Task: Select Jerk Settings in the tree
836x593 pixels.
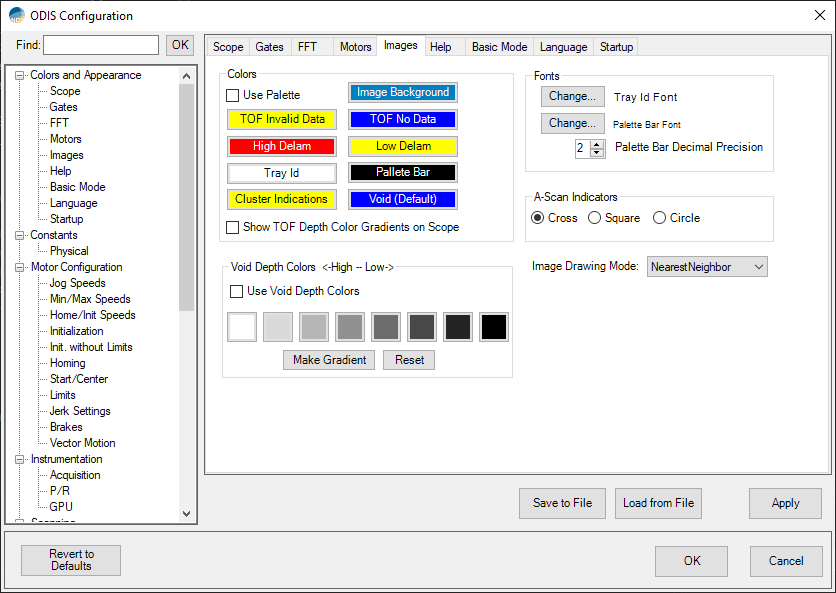Action: (x=80, y=411)
